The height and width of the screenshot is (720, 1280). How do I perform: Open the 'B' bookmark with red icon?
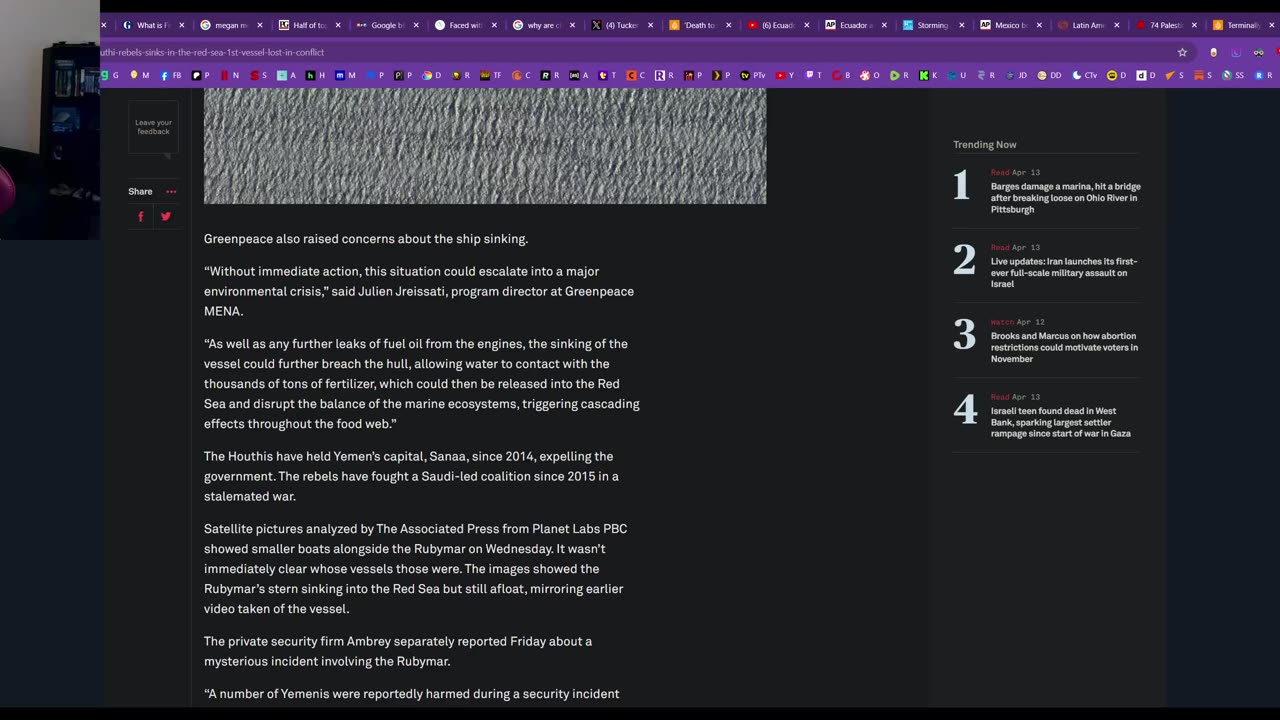tap(842, 75)
